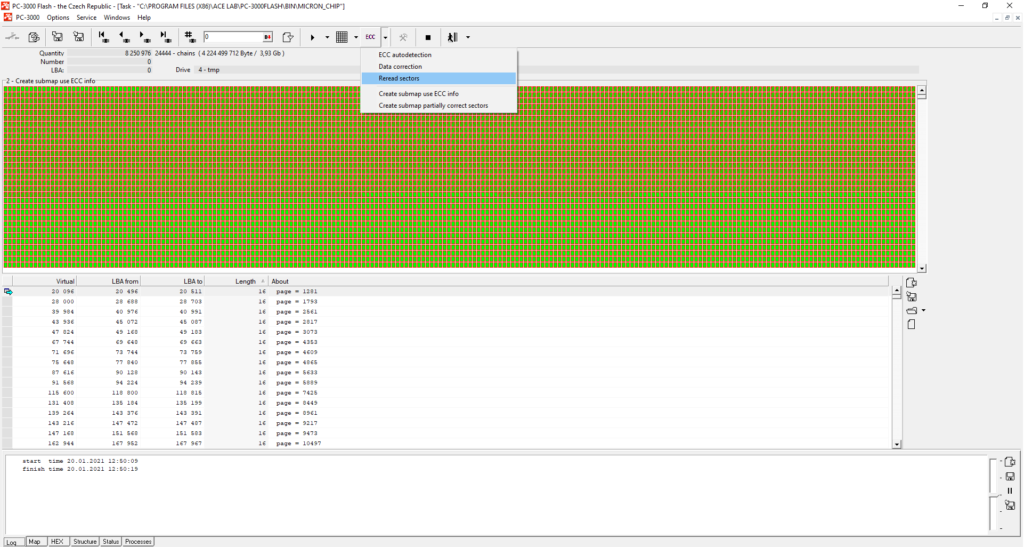This screenshot has width=1024, height=547.
Task: Click the sector number input field
Action: (232, 37)
